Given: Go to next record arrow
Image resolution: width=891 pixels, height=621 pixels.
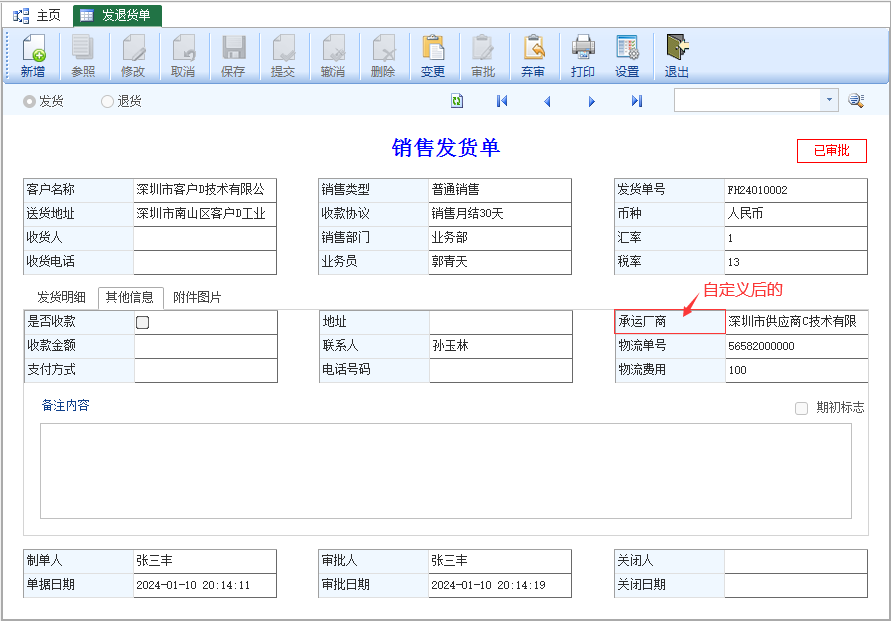Looking at the screenshot, I should 592,102.
